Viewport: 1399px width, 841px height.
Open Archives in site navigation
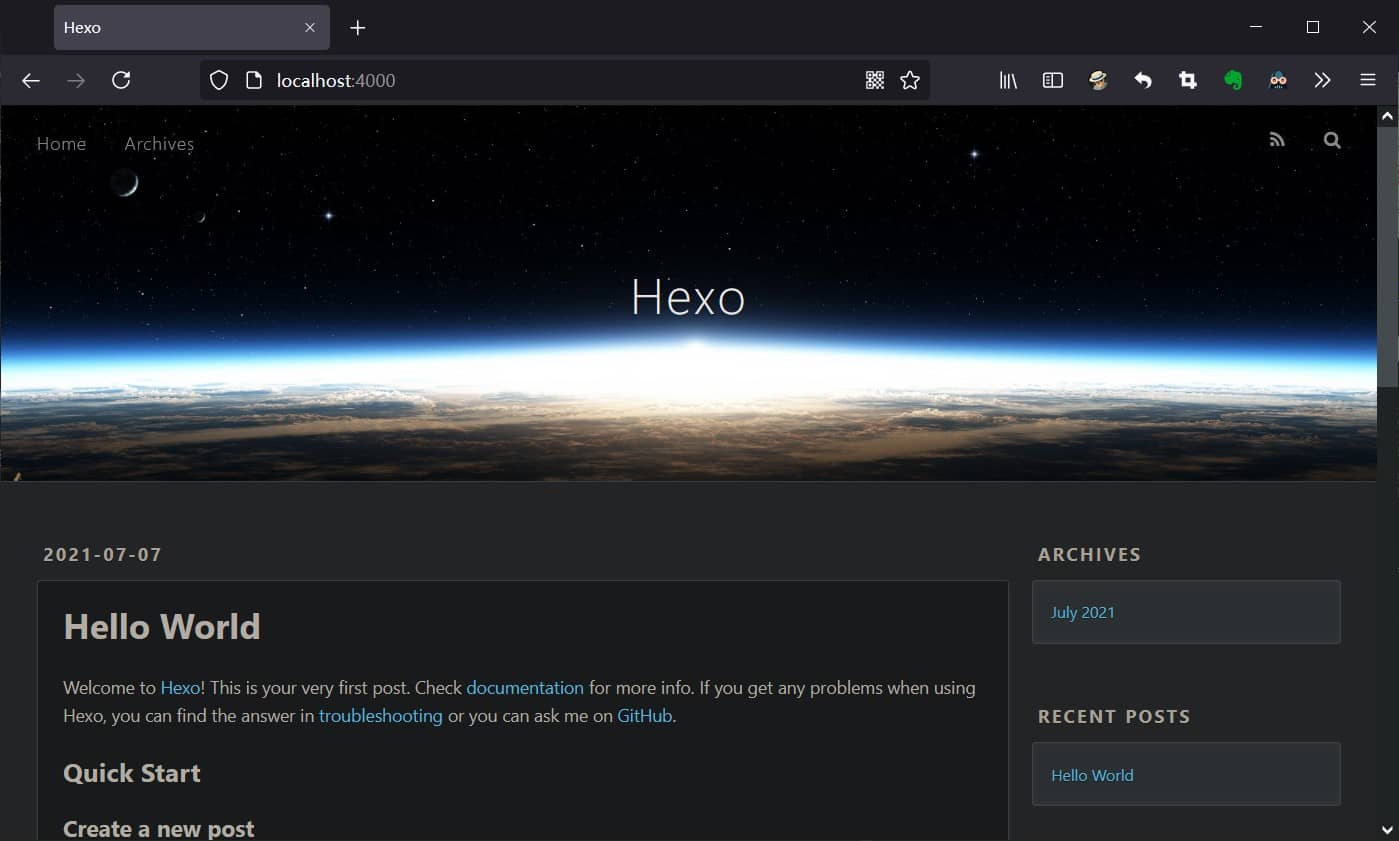[x=159, y=144]
